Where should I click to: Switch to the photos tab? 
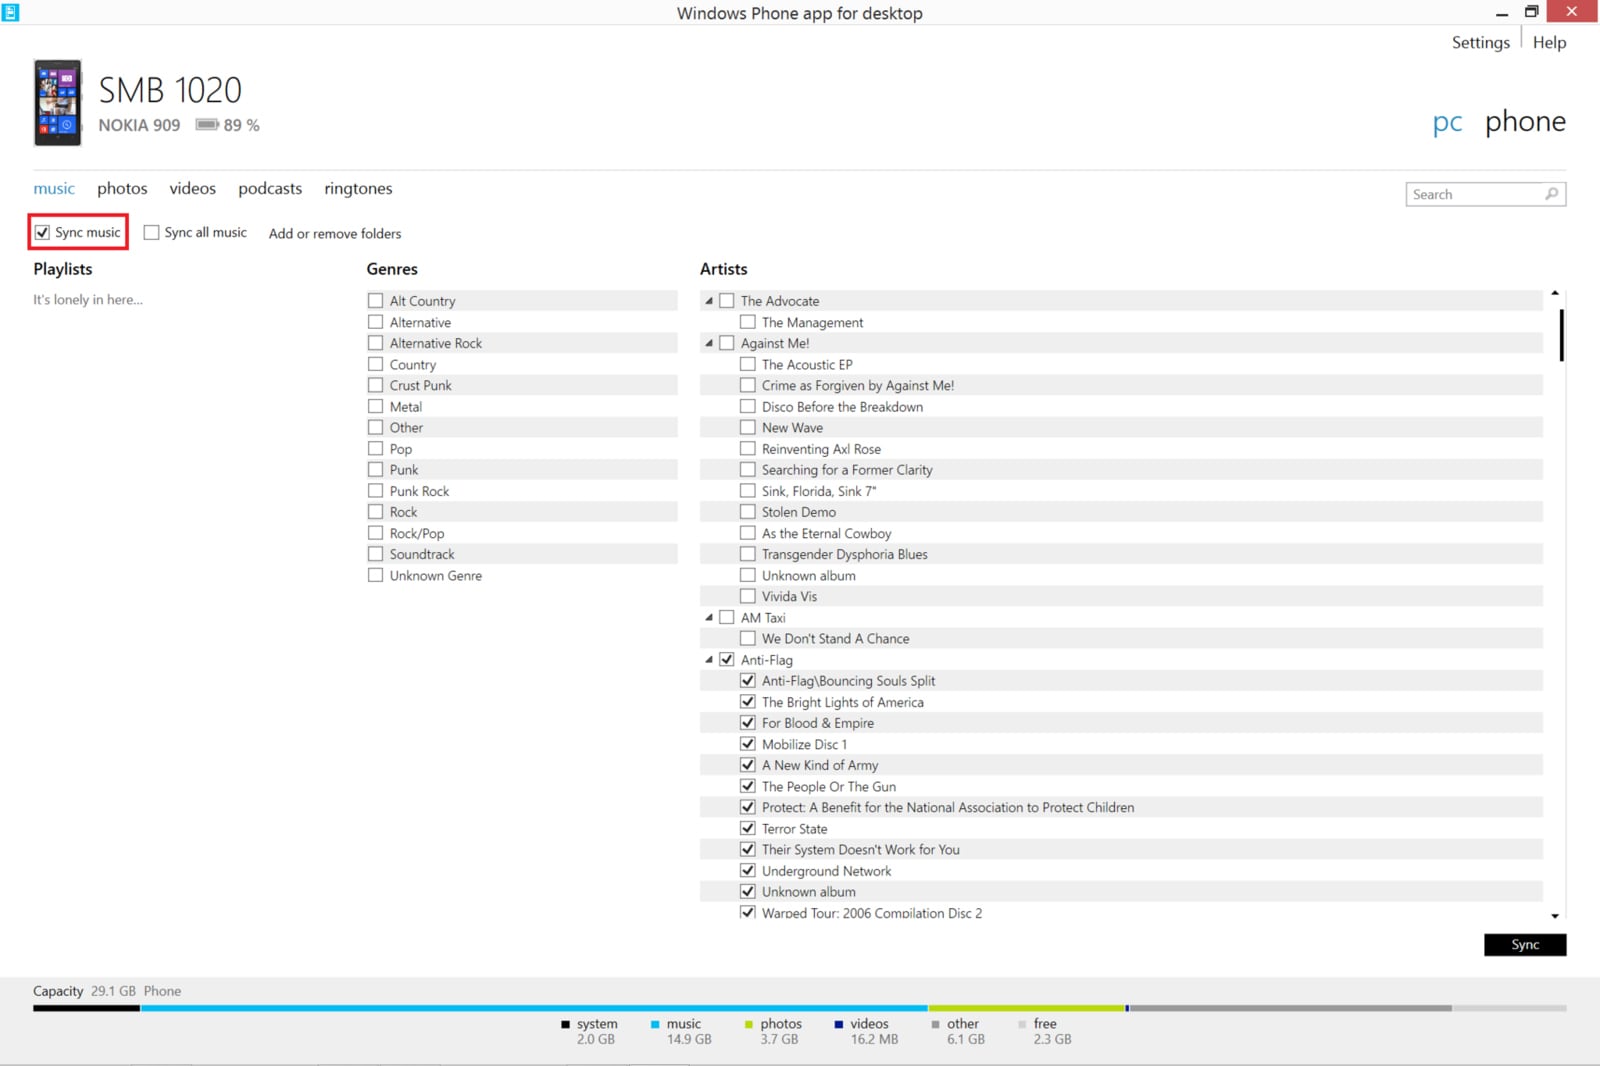coord(122,188)
